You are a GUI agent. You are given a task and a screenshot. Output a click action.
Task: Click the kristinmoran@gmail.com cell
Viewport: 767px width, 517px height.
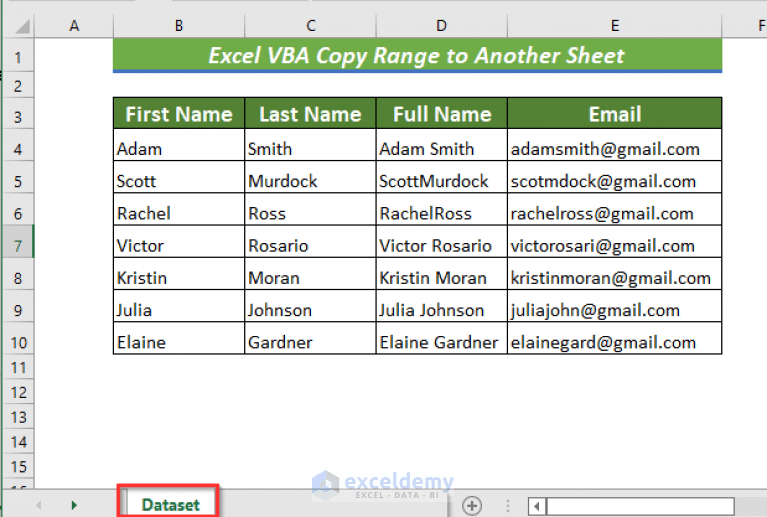click(614, 274)
